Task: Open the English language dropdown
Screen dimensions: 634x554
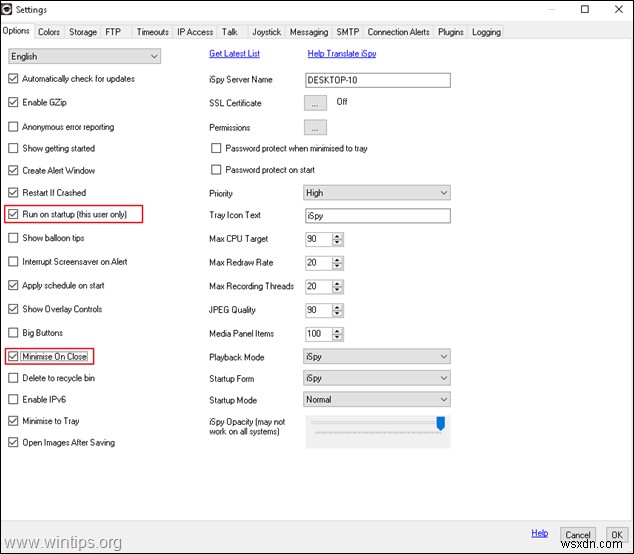Action: click(x=84, y=56)
